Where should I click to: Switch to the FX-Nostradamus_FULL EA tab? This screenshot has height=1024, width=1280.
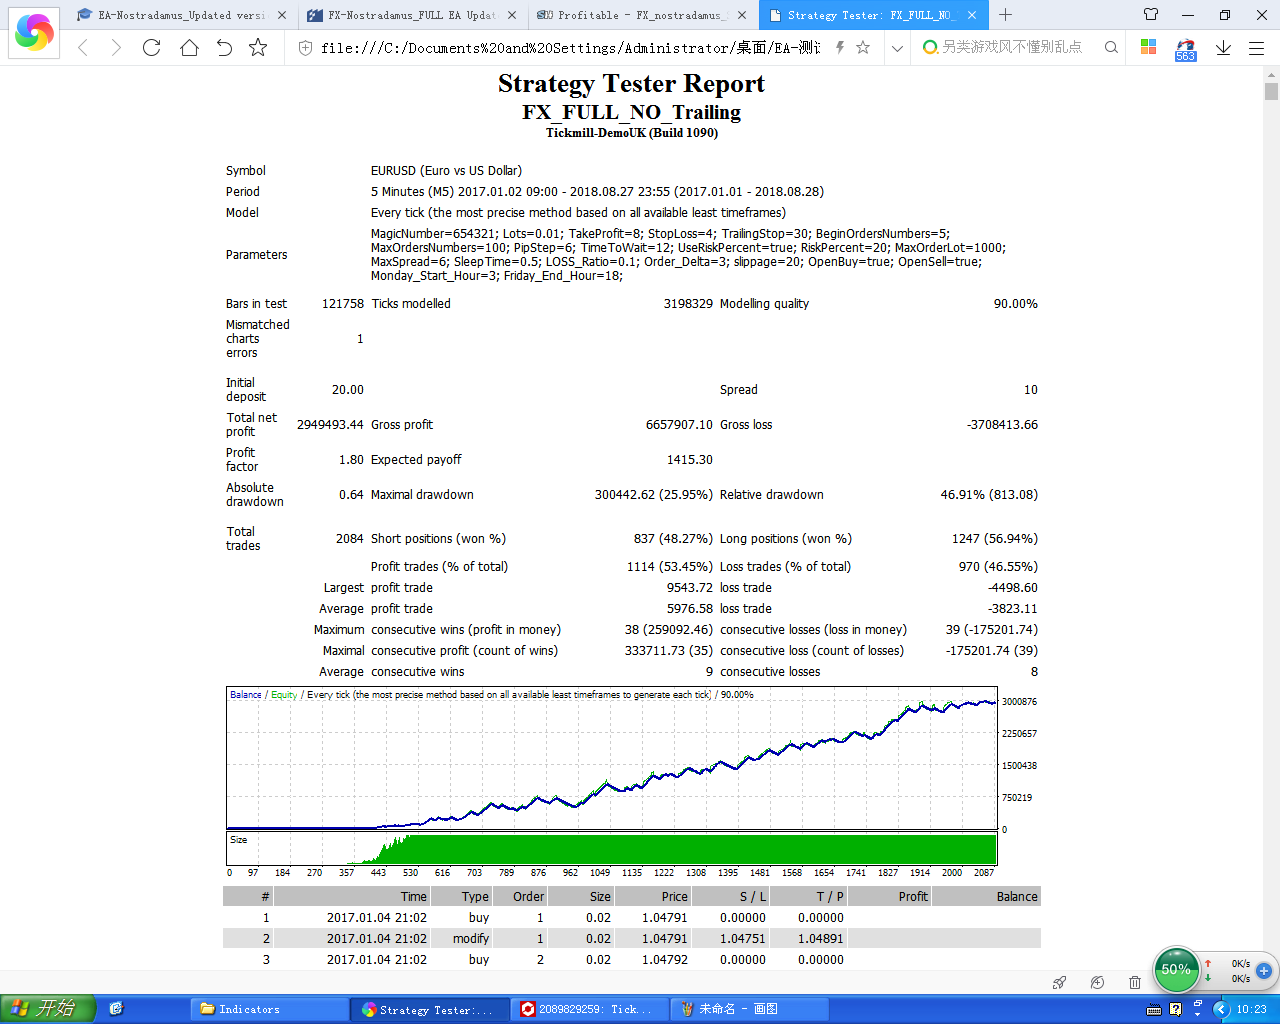411,15
